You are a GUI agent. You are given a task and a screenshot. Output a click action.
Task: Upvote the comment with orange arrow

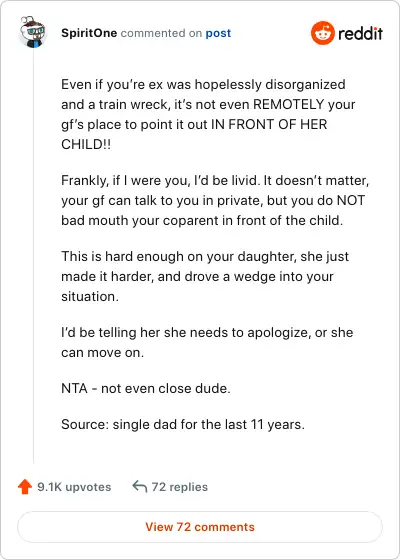click(25, 487)
